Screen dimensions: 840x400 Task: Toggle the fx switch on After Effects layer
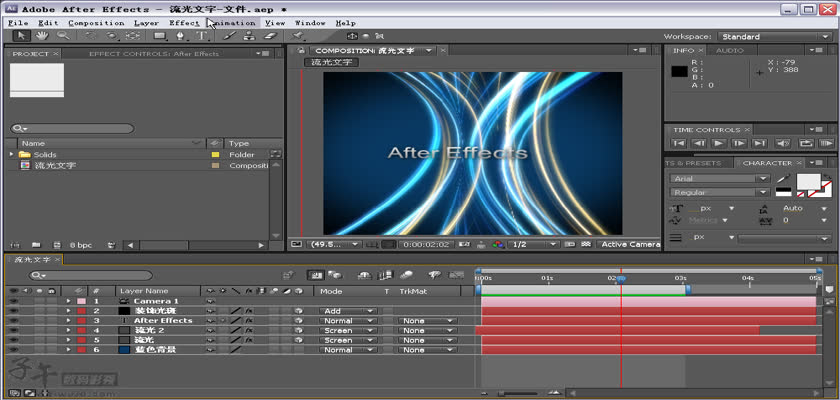[x=249, y=320]
